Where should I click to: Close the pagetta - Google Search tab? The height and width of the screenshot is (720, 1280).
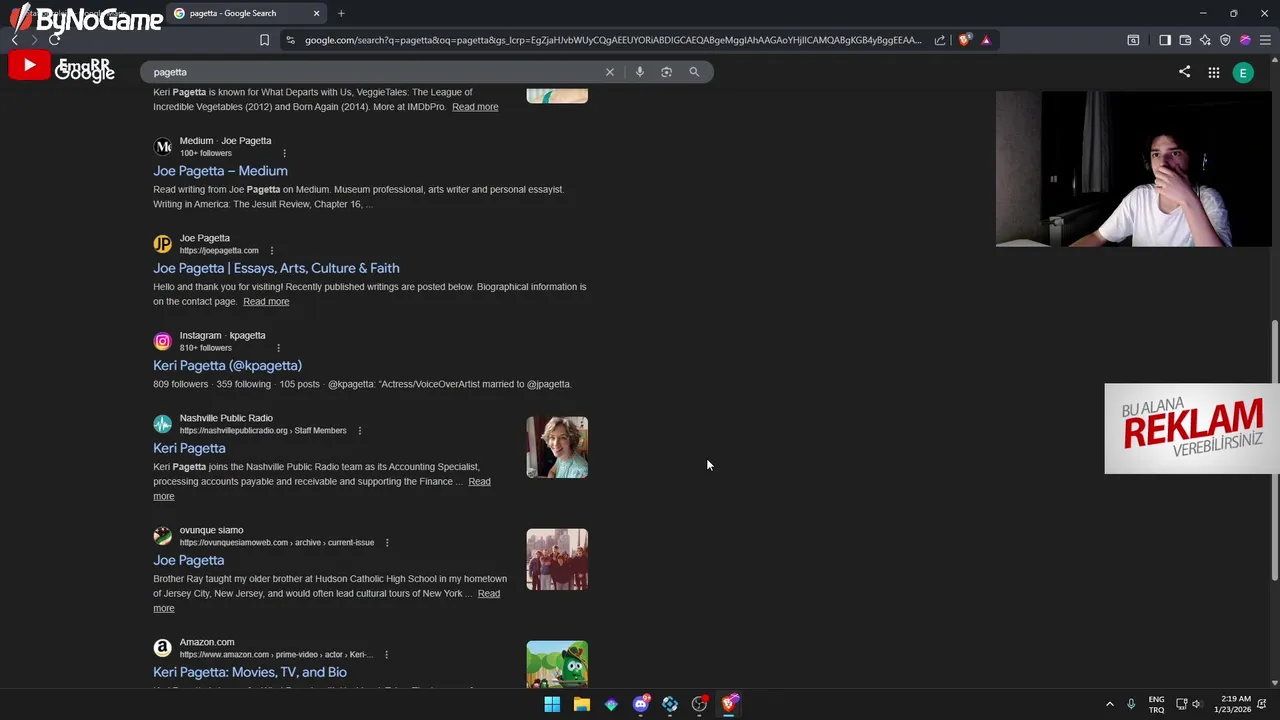click(x=317, y=13)
